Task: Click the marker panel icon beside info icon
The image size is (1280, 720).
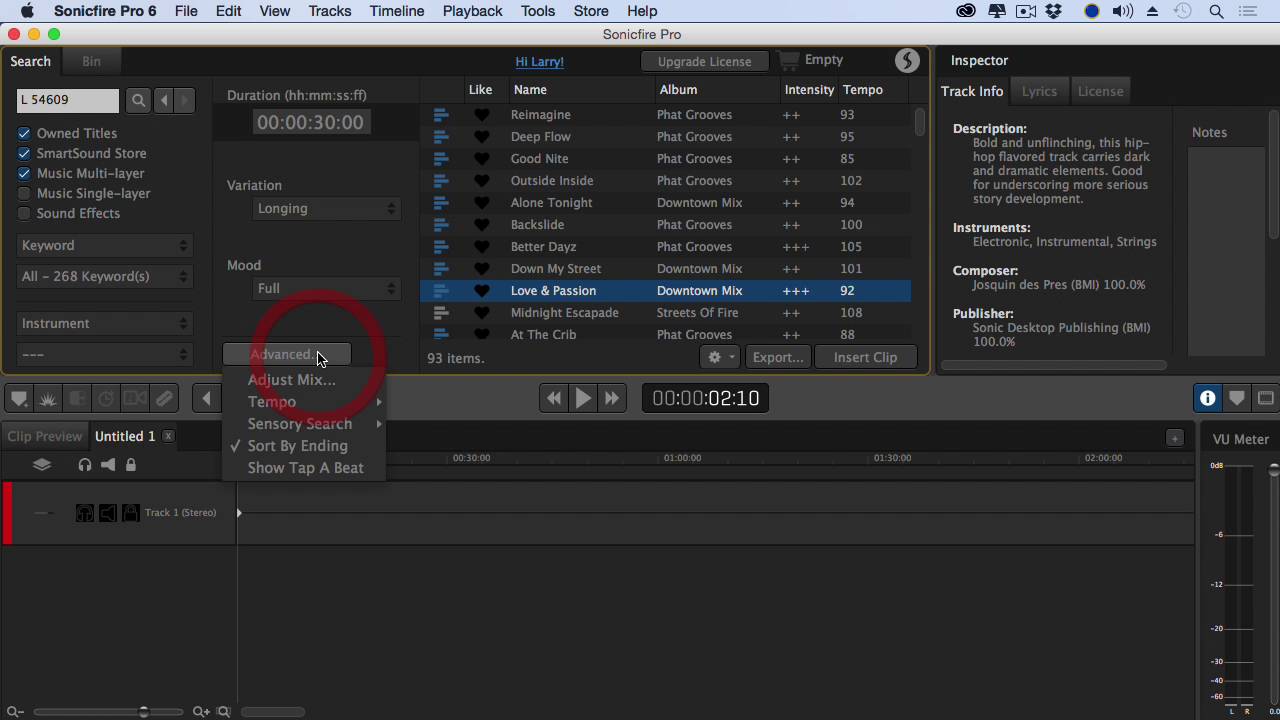Action: pos(1237,398)
